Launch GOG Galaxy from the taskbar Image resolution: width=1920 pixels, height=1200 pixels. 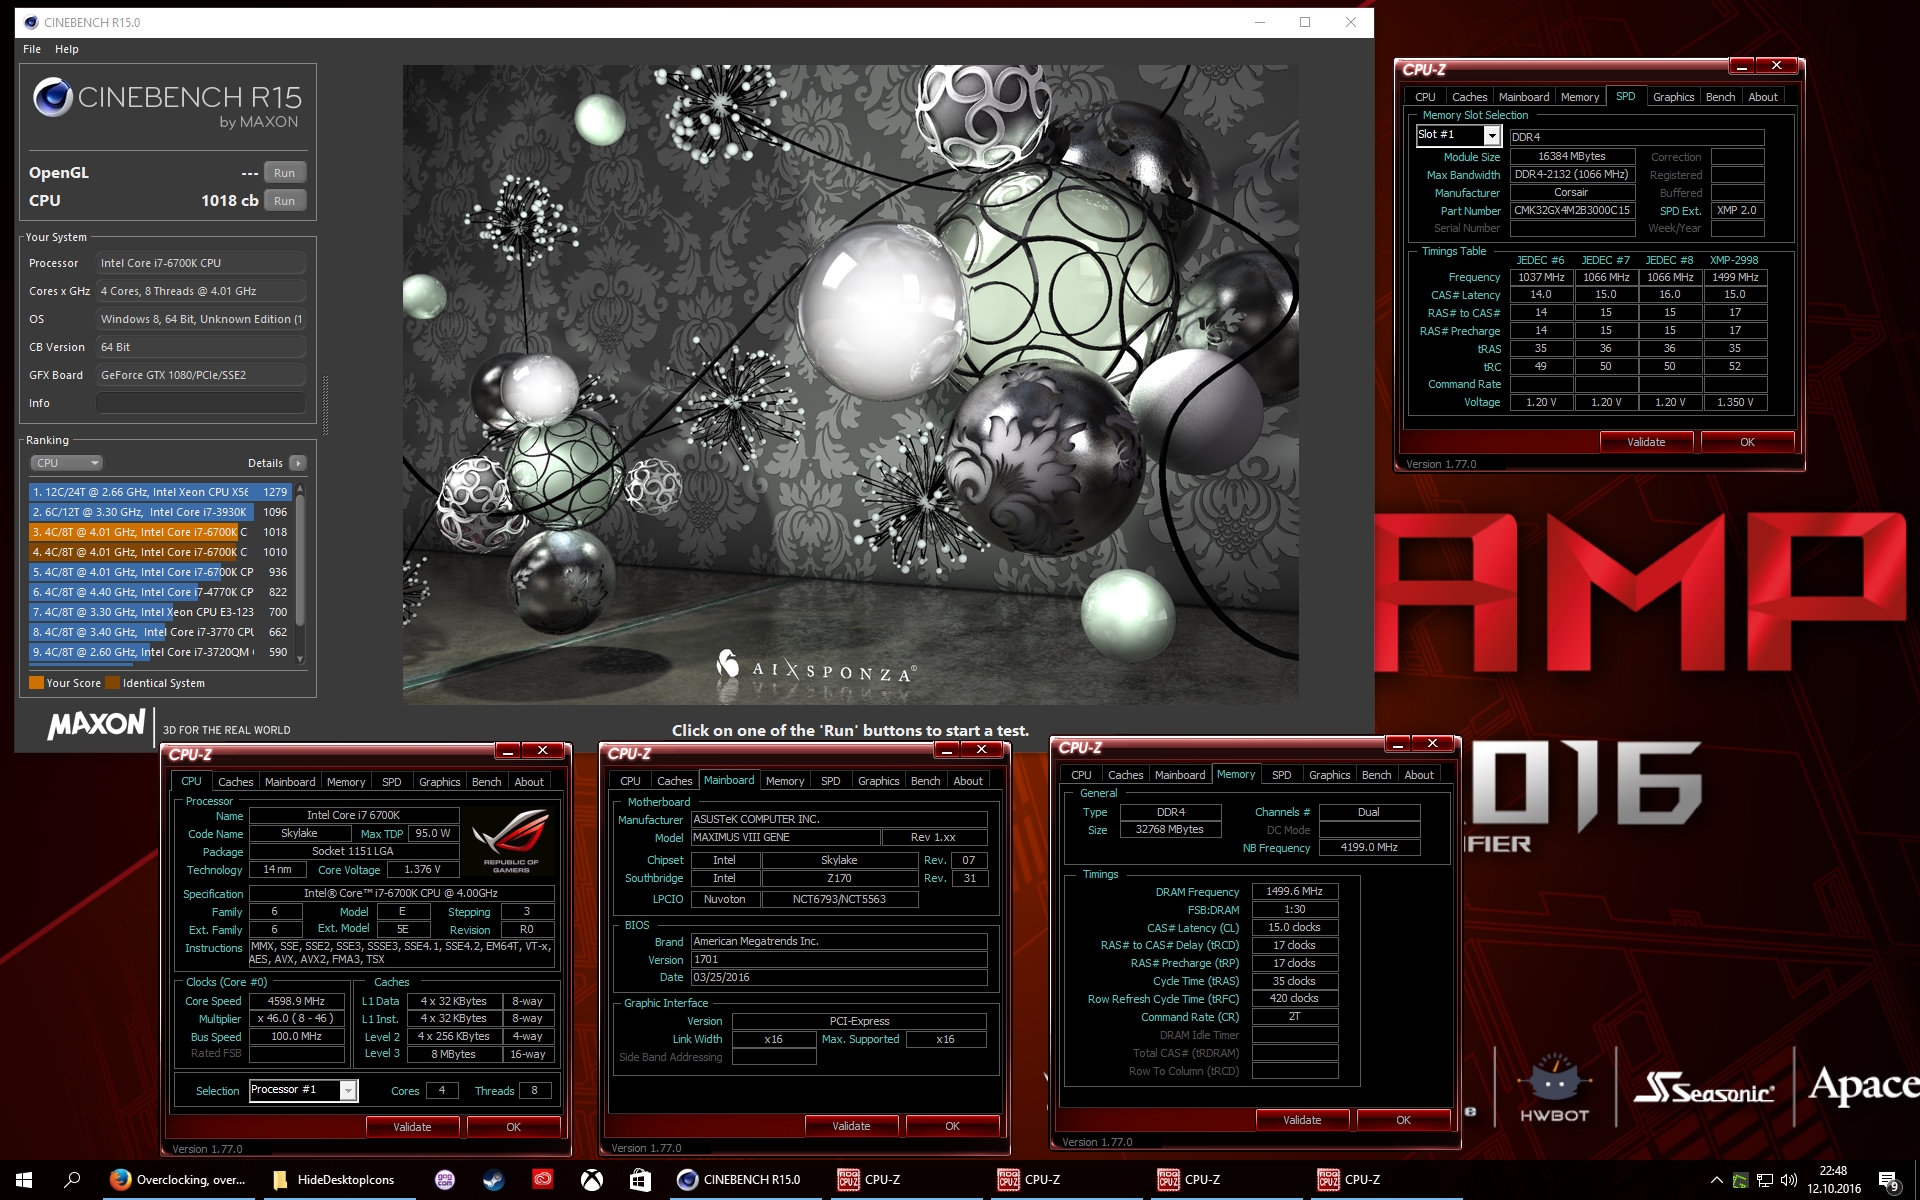click(445, 1180)
